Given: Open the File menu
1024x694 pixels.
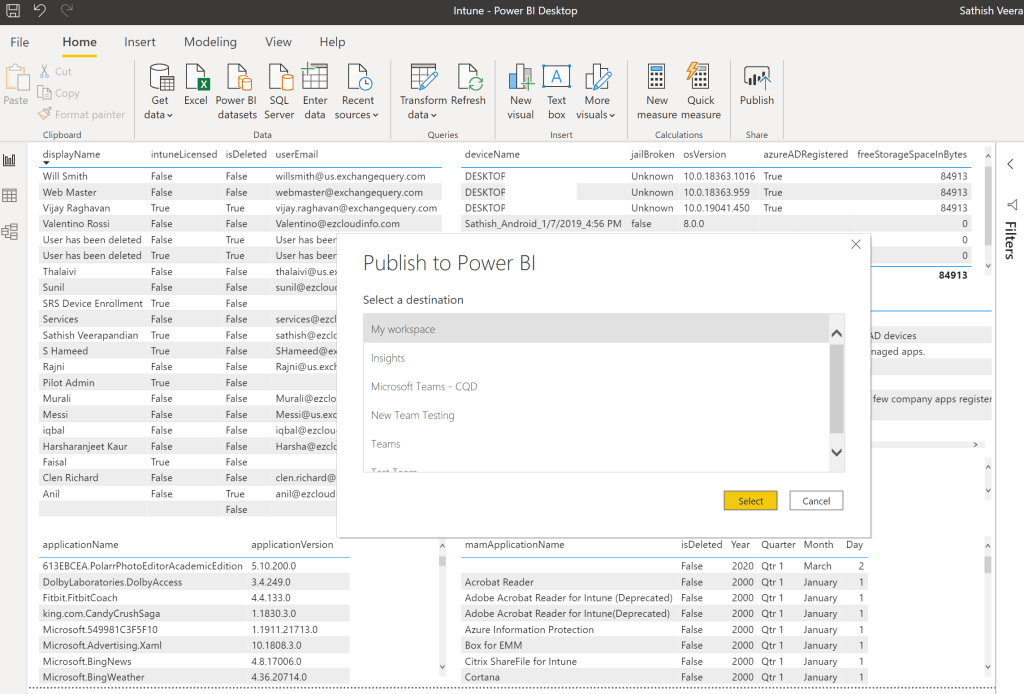Looking at the screenshot, I should tap(20, 42).
